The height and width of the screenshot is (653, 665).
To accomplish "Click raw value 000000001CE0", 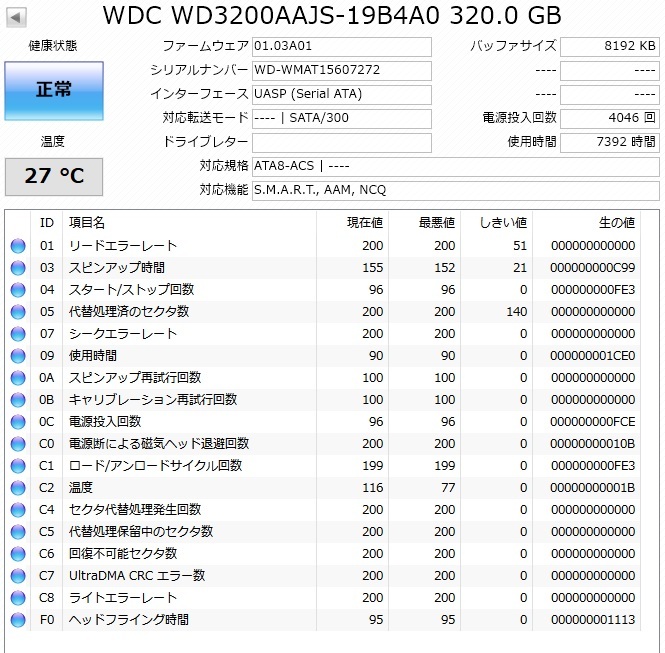I will click(592, 356).
